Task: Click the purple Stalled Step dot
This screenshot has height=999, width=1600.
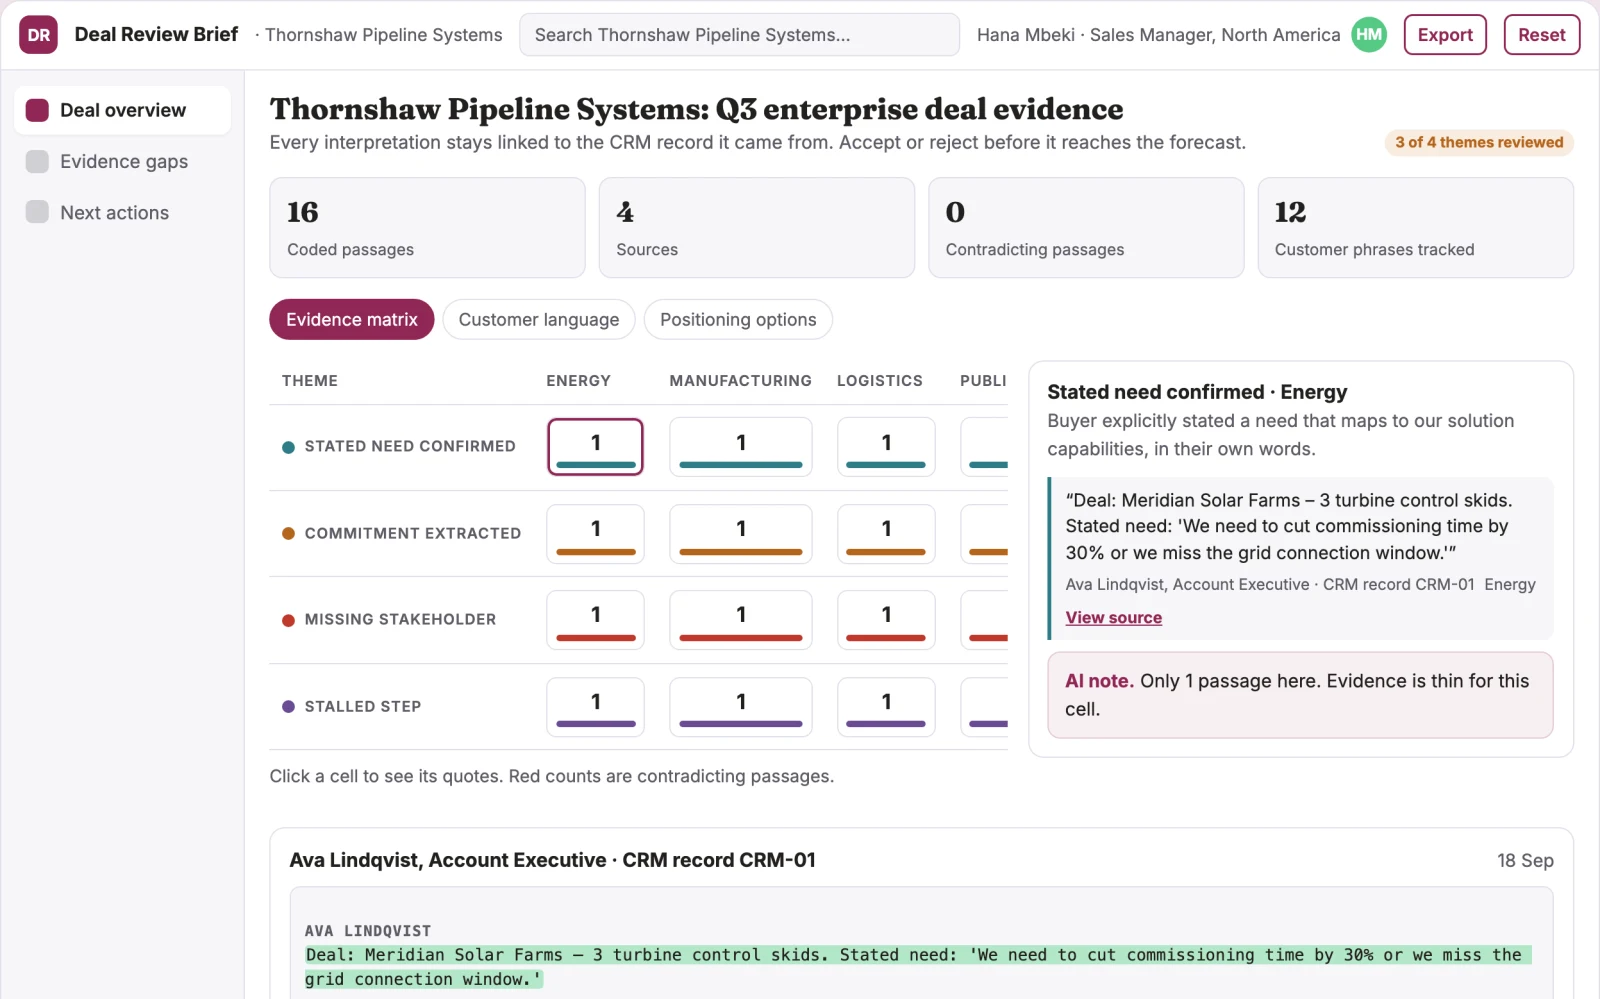Action: pyautogui.click(x=288, y=706)
